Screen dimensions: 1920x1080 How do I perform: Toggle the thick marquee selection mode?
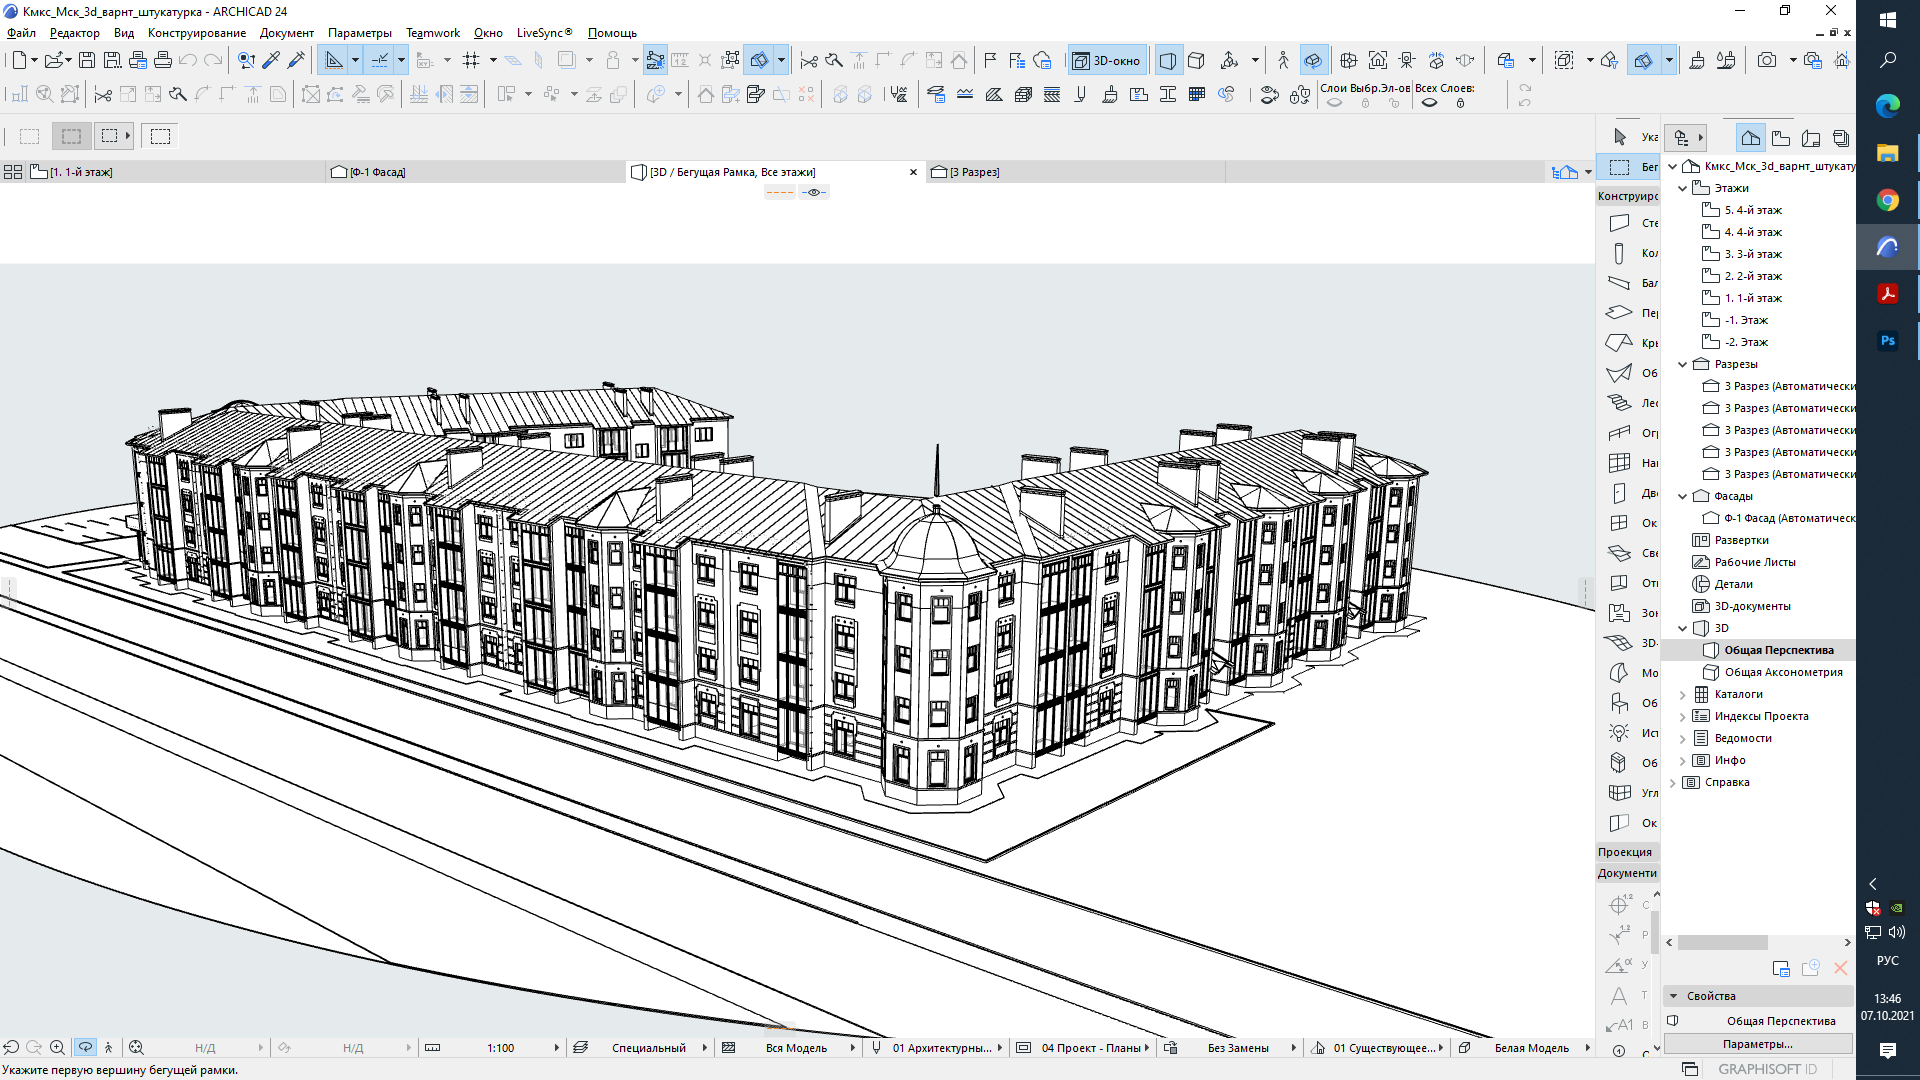click(71, 136)
